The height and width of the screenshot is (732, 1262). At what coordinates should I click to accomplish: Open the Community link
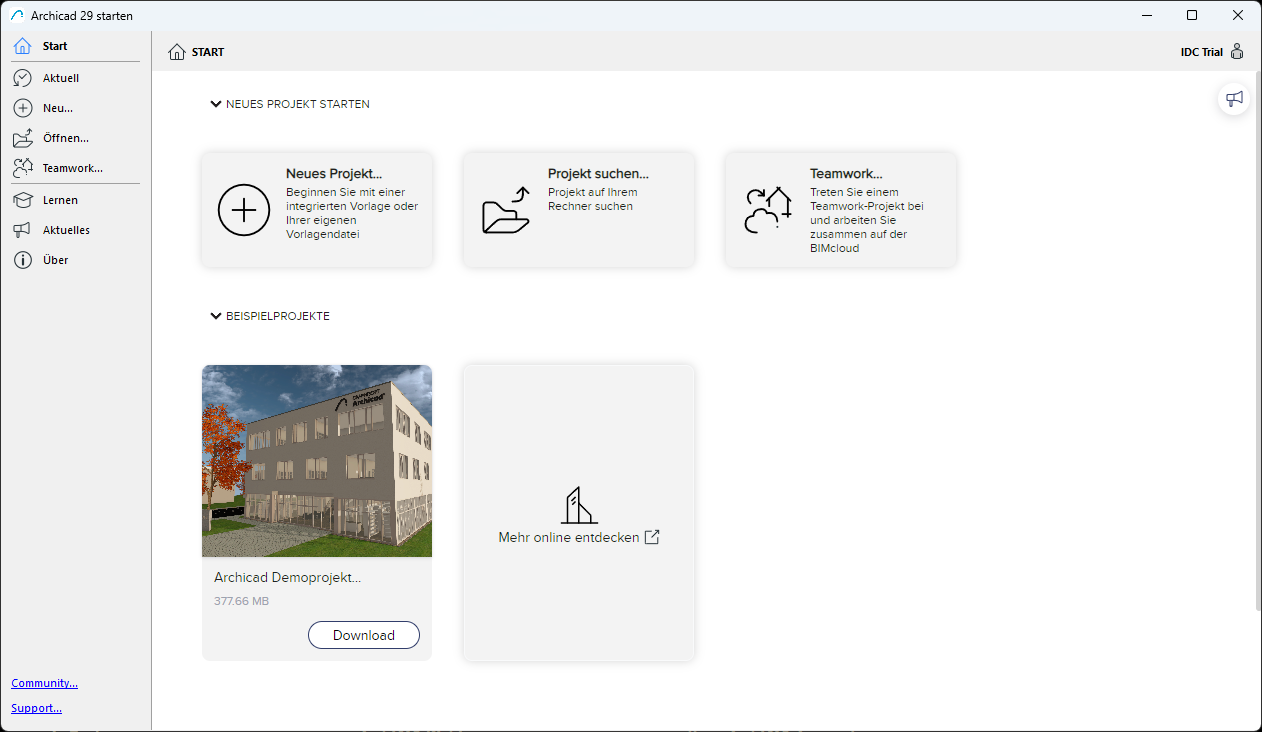tap(44, 683)
